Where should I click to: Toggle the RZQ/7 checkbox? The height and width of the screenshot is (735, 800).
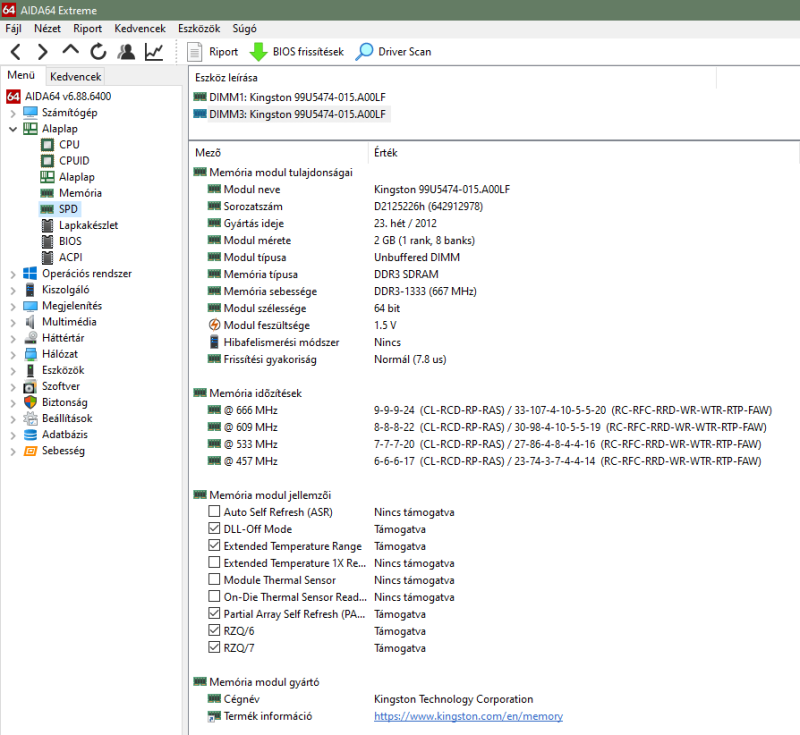click(214, 647)
